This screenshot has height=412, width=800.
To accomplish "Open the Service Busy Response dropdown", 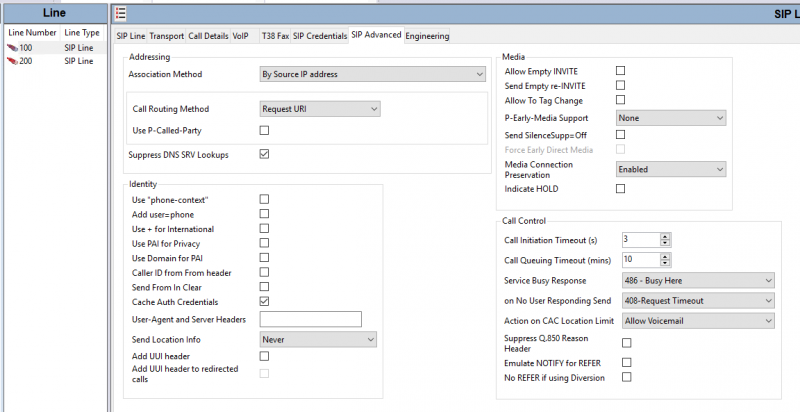I will (x=698, y=280).
